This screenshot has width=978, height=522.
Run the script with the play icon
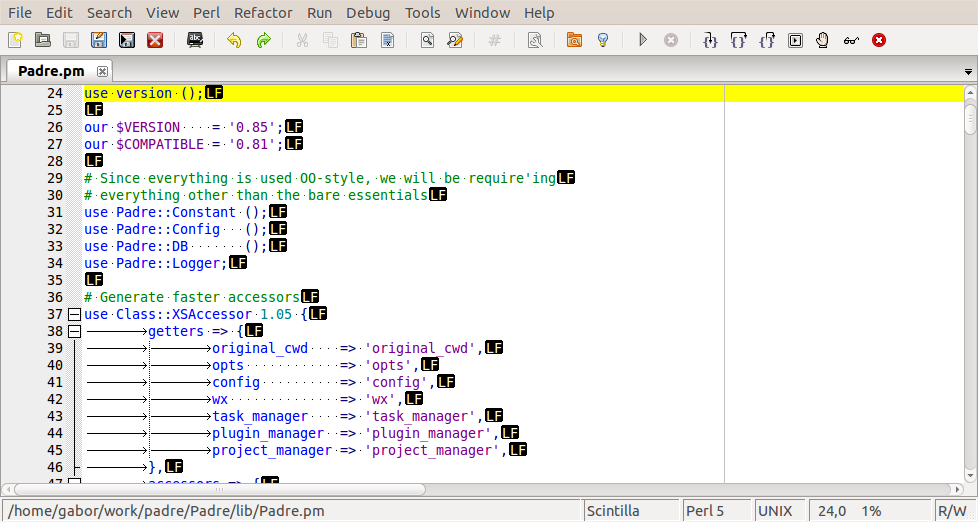pyautogui.click(x=643, y=41)
